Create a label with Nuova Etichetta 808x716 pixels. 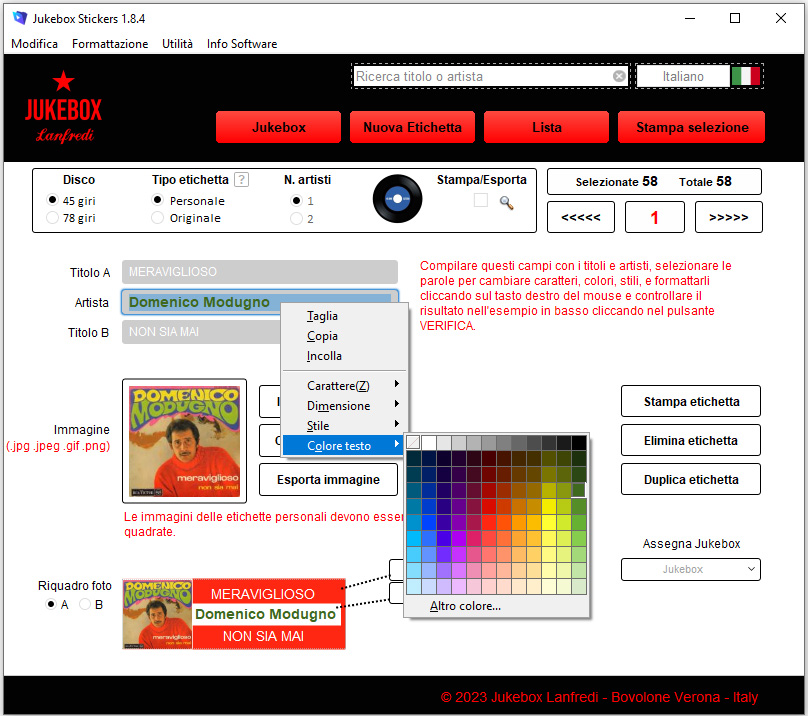[412, 127]
